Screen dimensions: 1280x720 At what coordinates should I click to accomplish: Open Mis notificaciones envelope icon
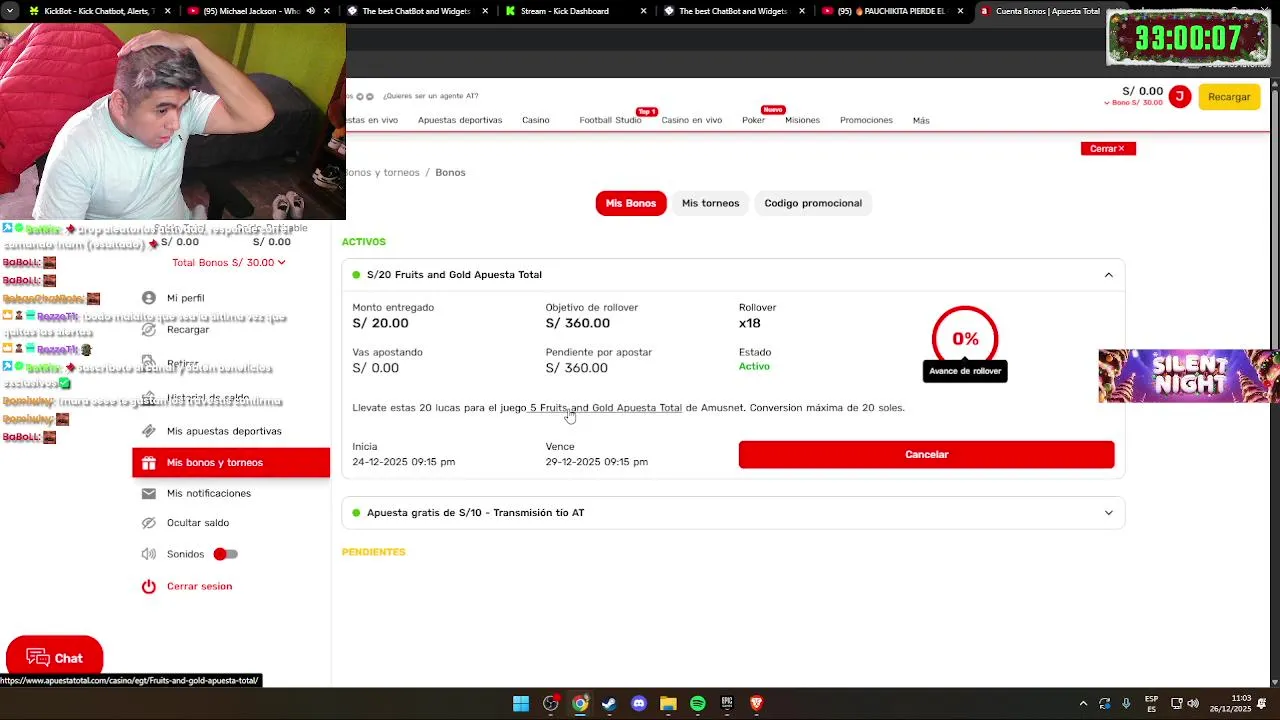click(149, 494)
